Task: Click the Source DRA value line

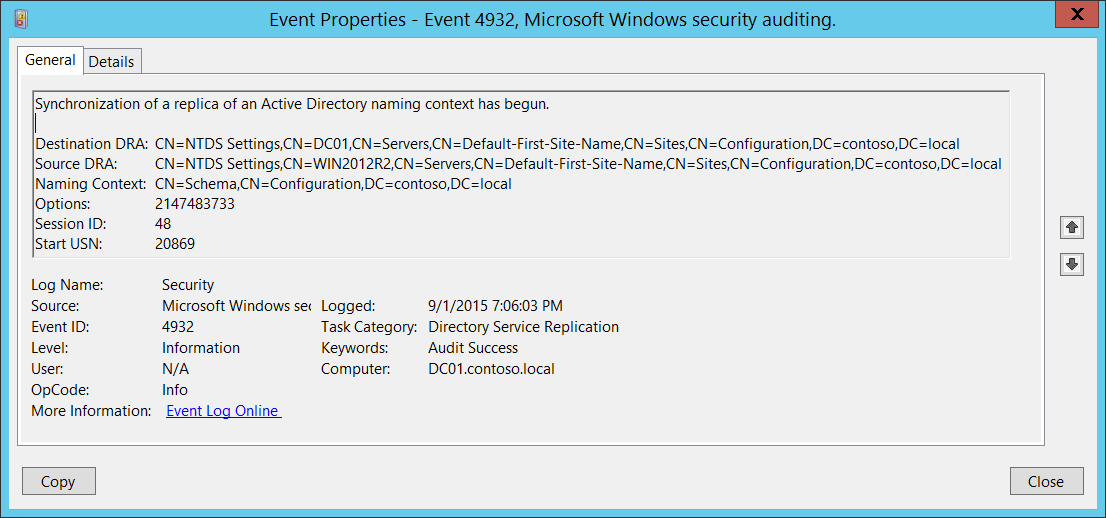Action: click(x=578, y=164)
